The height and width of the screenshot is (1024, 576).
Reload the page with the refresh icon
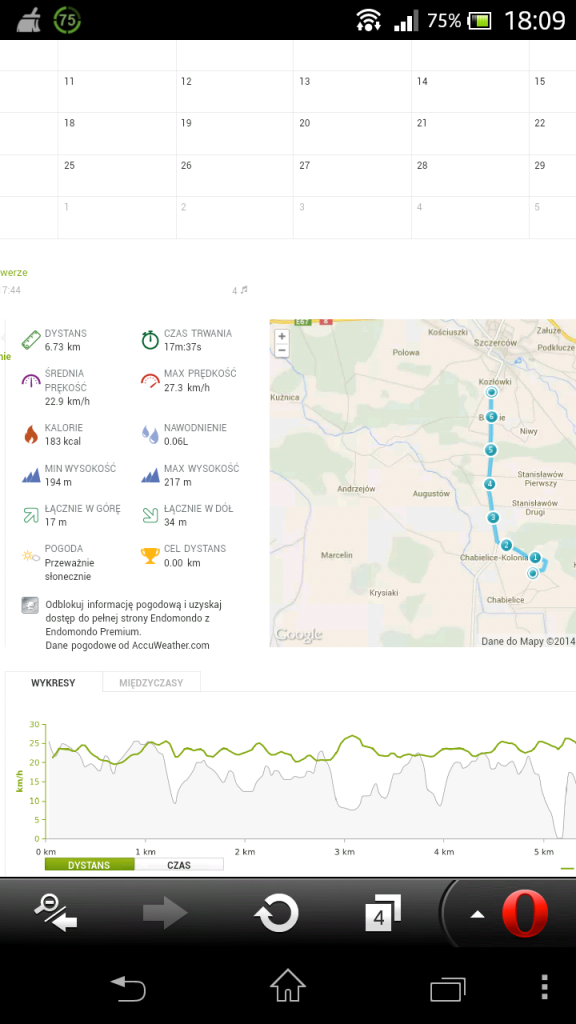276,912
